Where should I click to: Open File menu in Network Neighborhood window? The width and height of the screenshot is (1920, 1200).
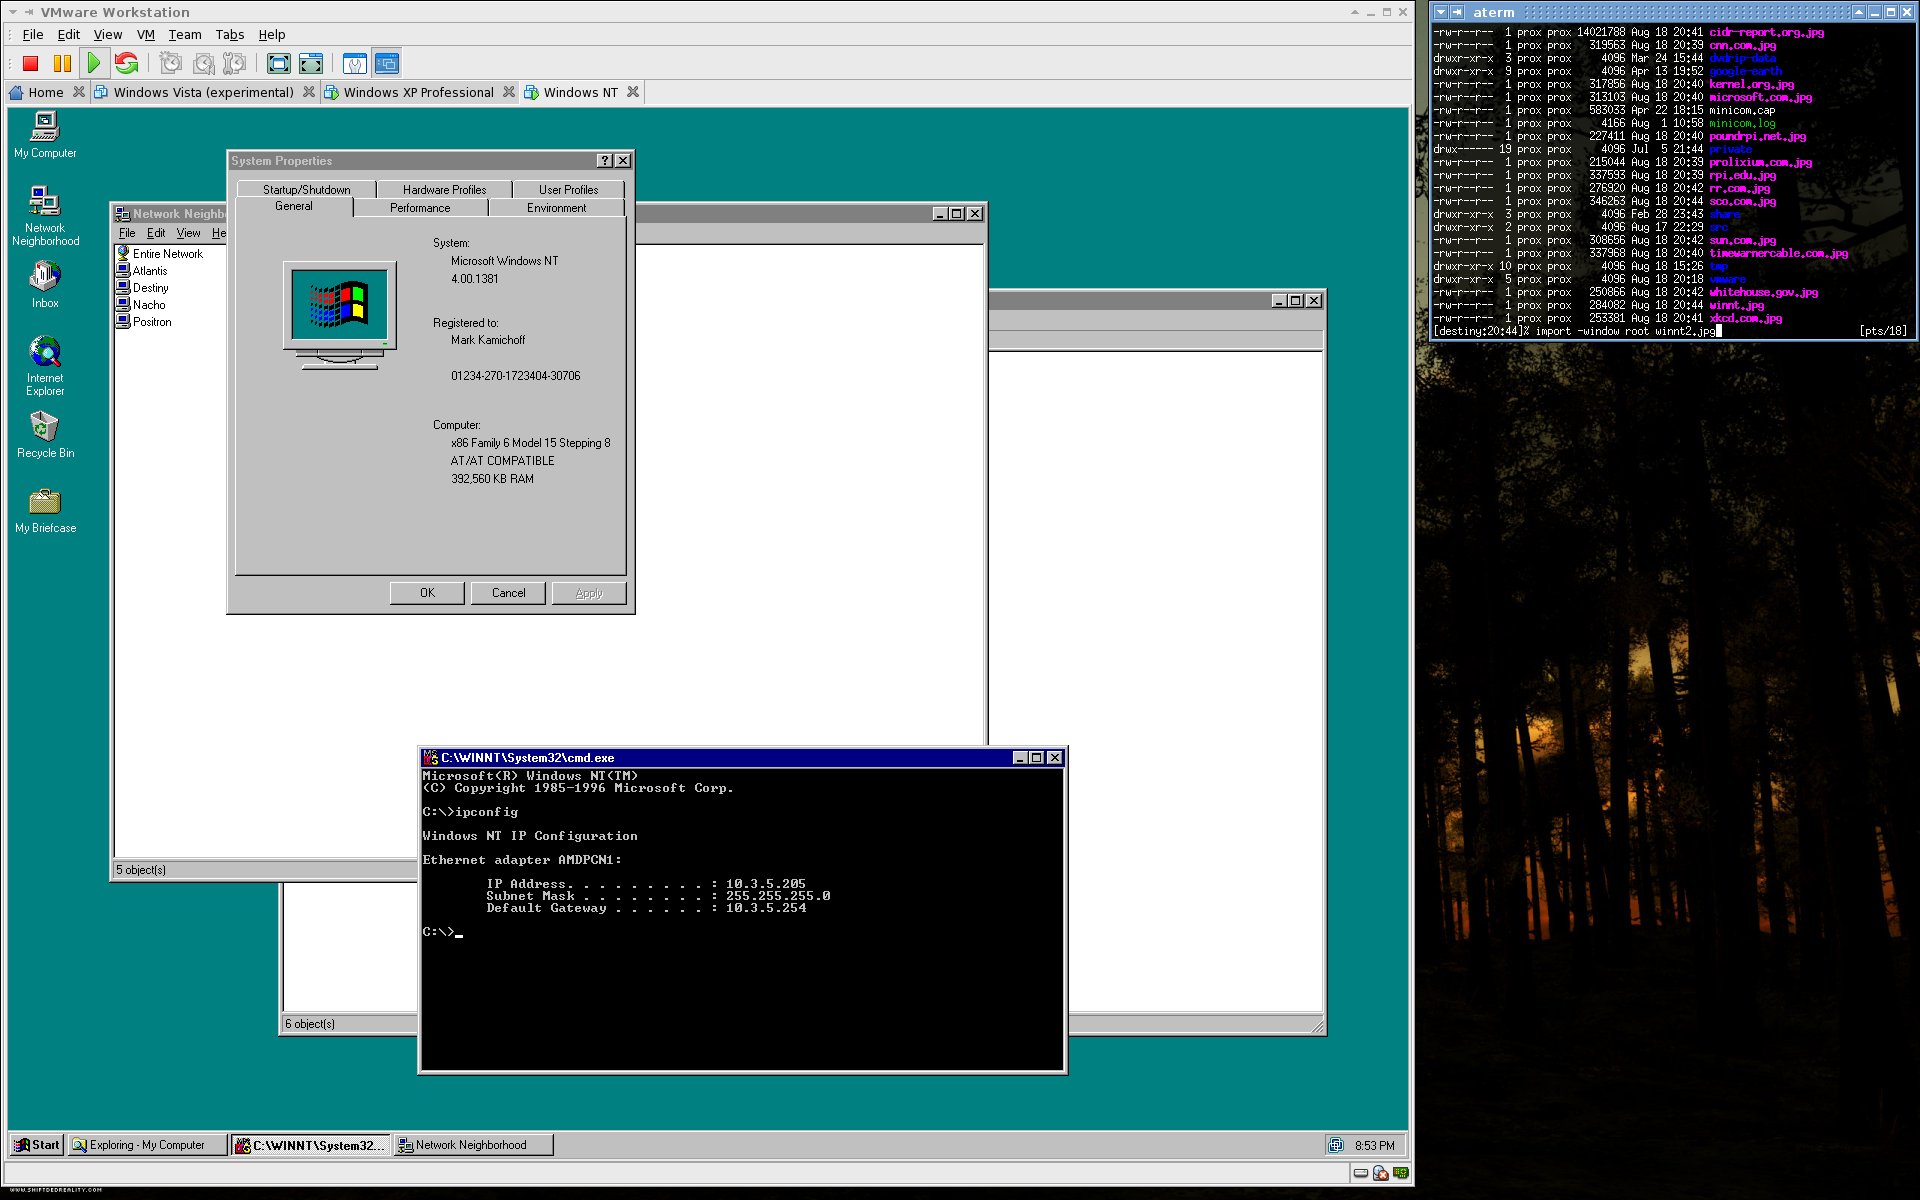tap(127, 233)
